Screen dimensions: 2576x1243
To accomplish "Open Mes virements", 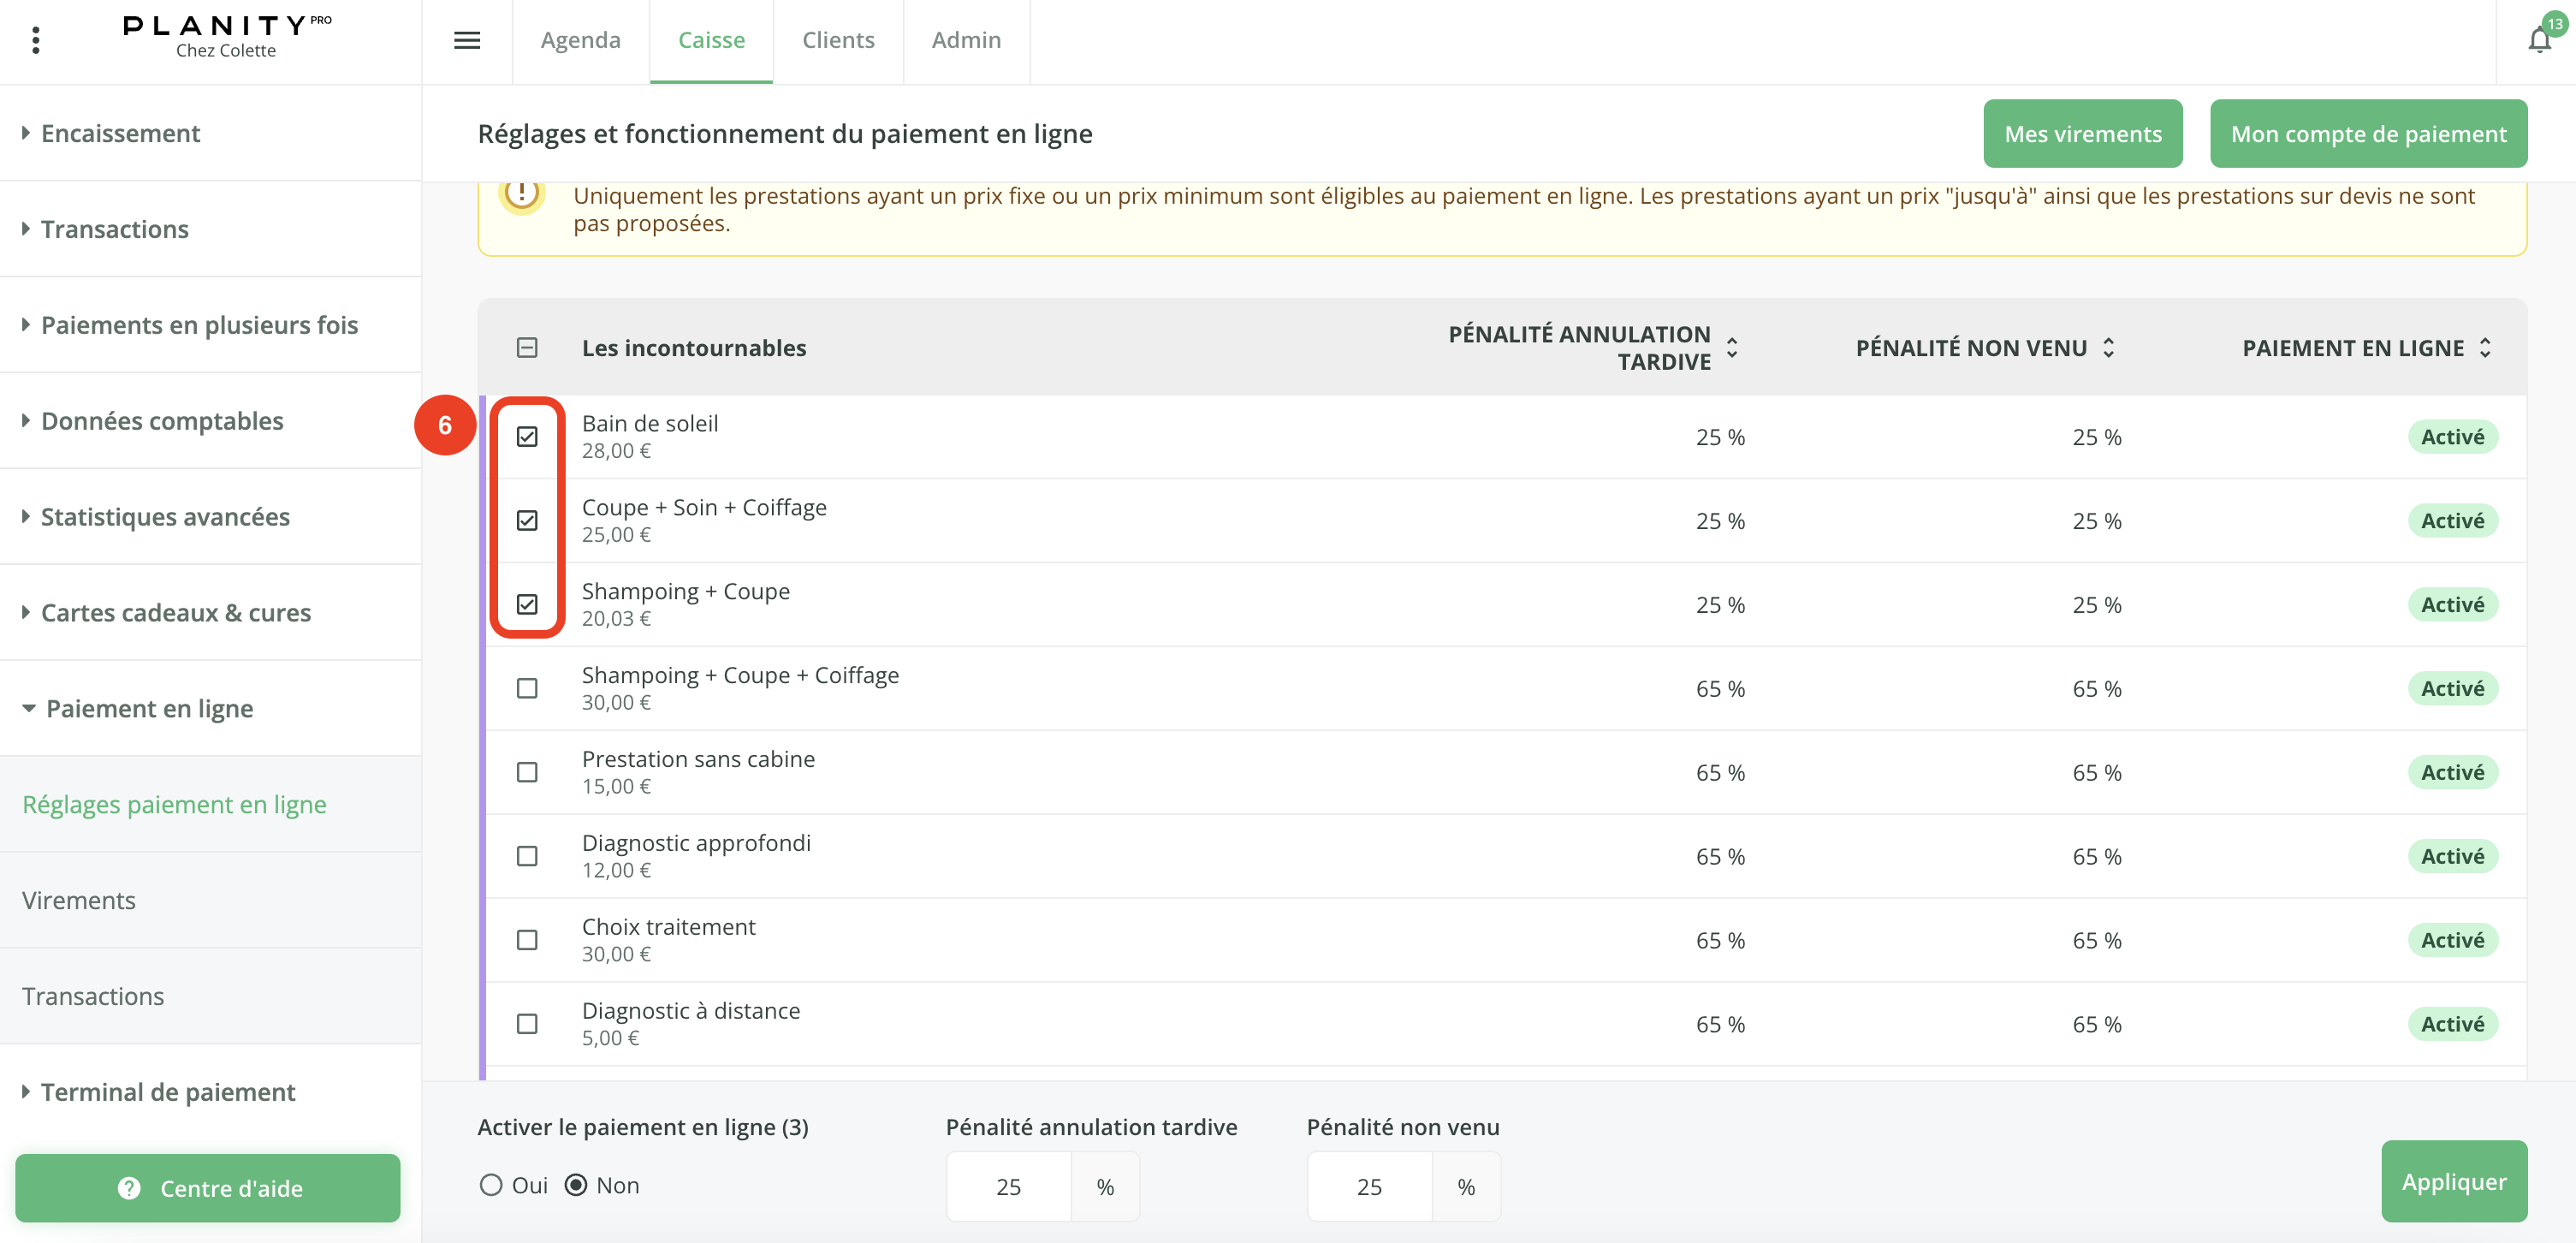I will tap(2082, 134).
